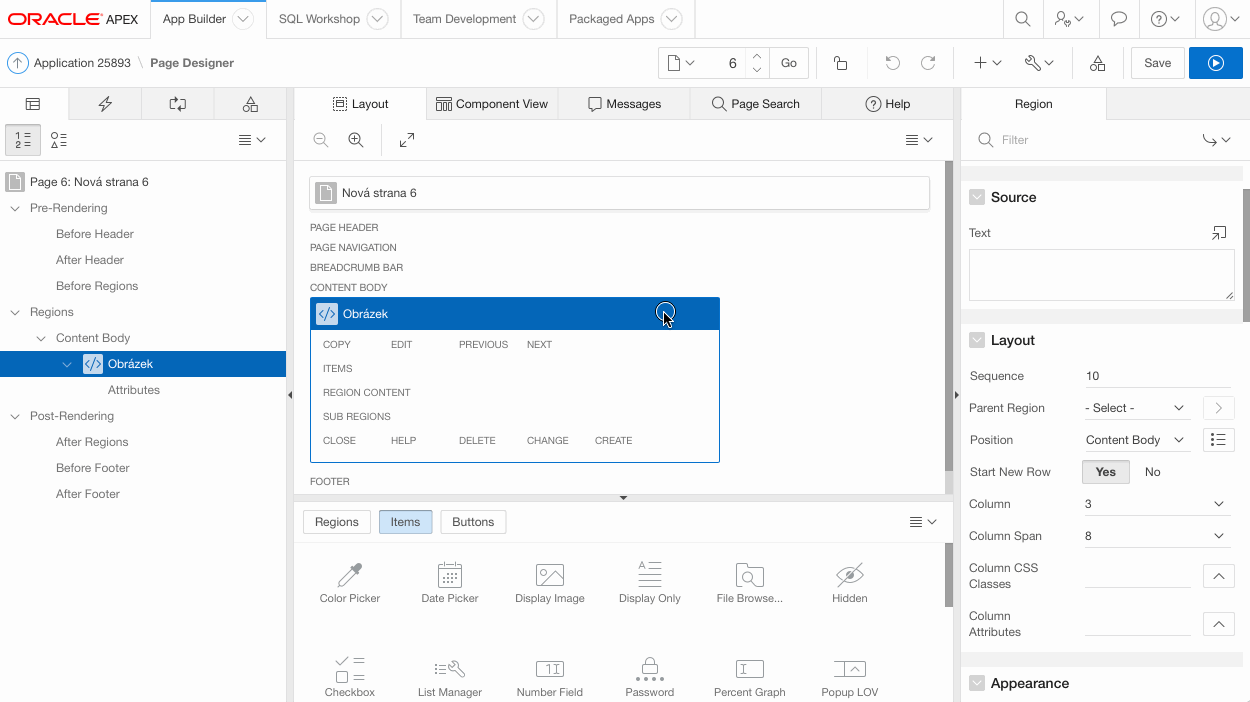Viewport: 1250px width, 702px height.
Task: Switch to the Component View tab
Action: click(491, 104)
